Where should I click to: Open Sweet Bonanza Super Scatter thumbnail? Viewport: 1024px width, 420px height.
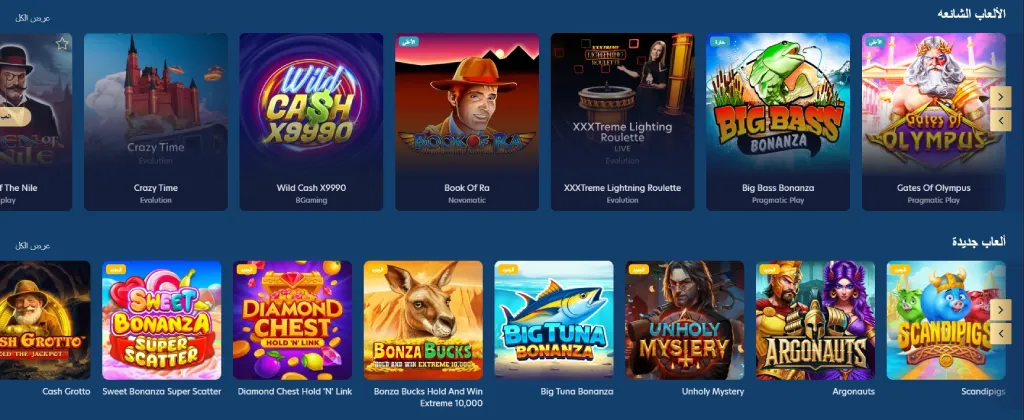(x=162, y=320)
